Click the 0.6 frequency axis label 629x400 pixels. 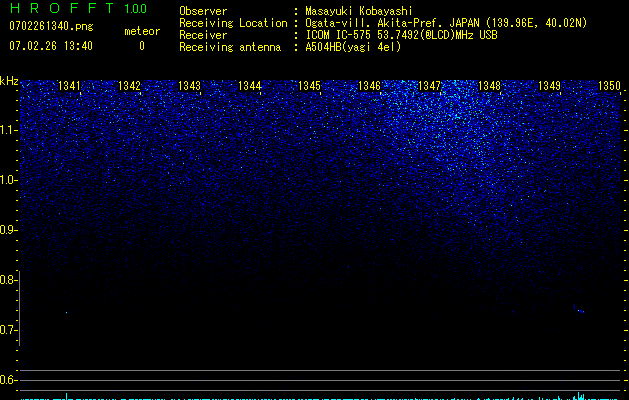[8, 380]
